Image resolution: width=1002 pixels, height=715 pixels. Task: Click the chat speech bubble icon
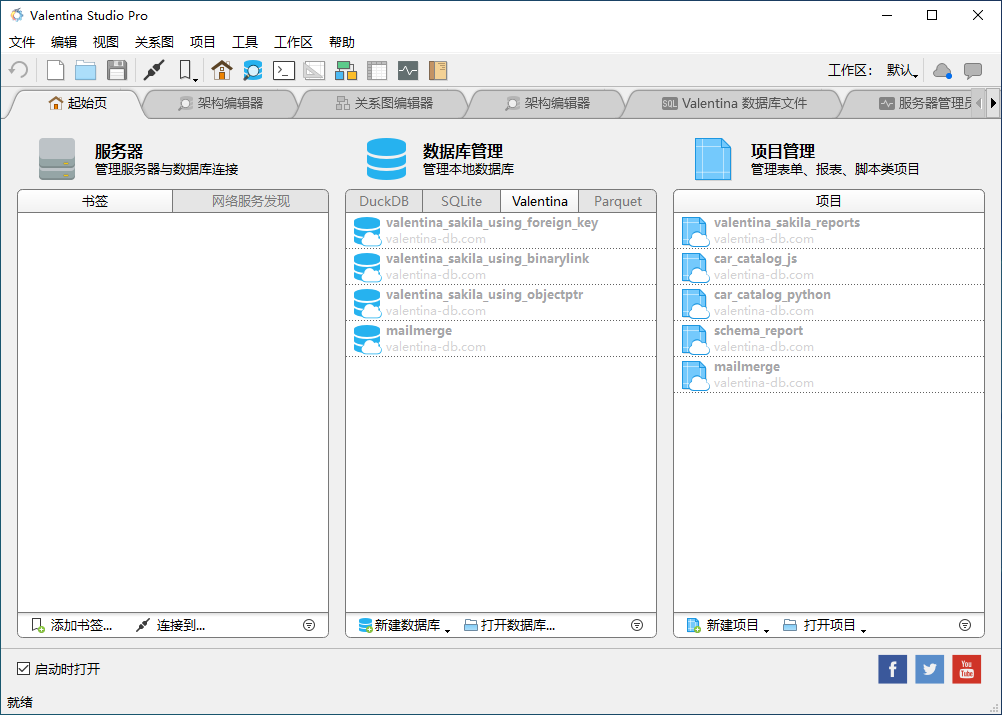pos(973,70)
